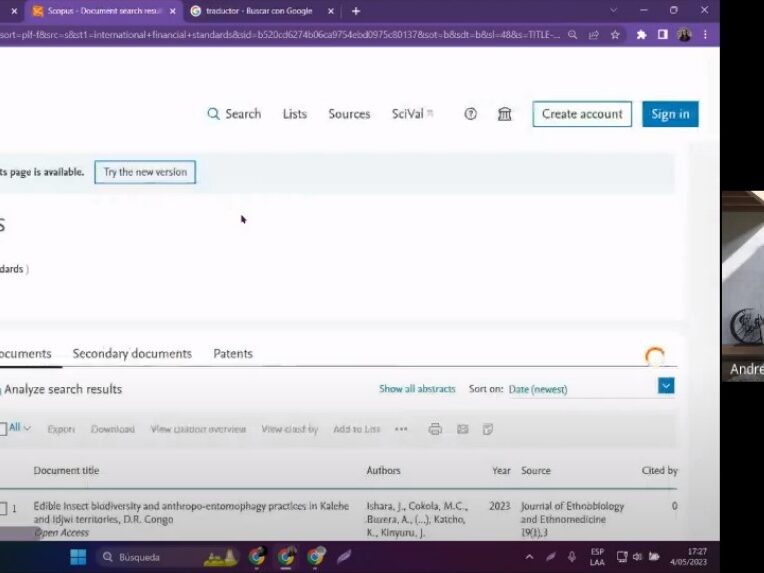Screen dimensions: 764x573
Task: Open the Sources menu item
Action: pyautogui.click(x=349, y=114)
